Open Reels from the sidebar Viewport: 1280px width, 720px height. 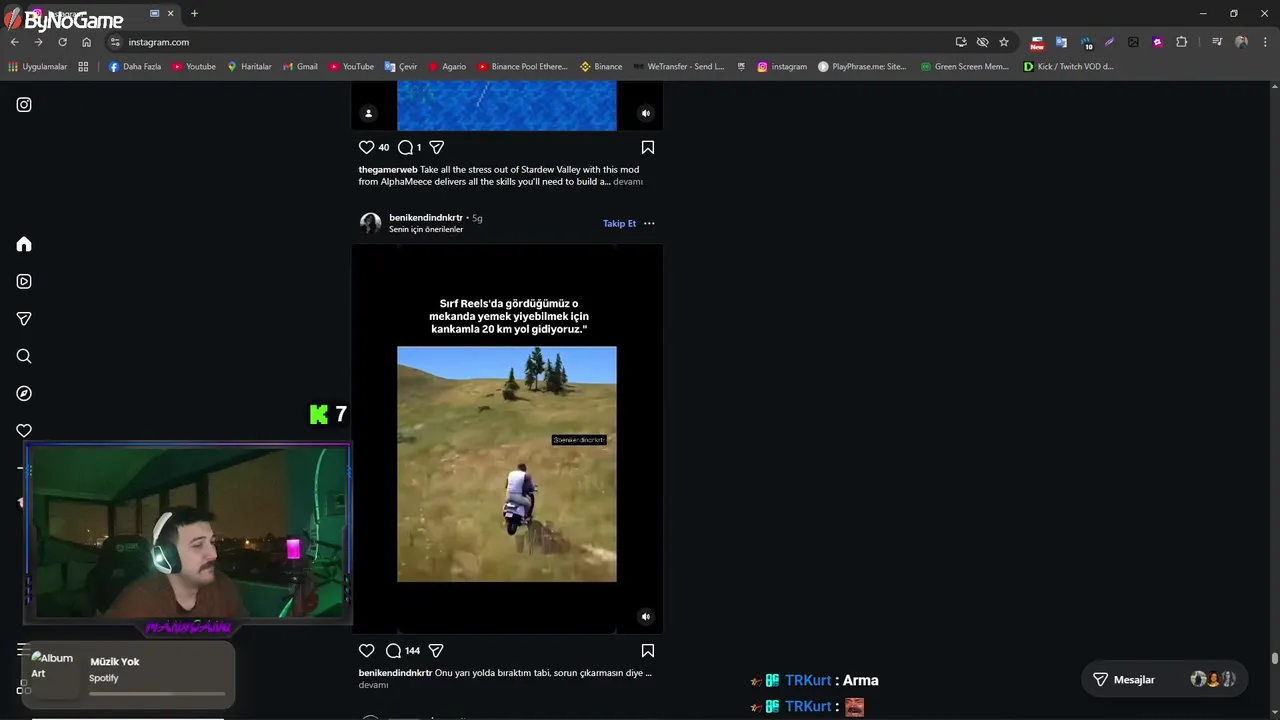point(24,282)
